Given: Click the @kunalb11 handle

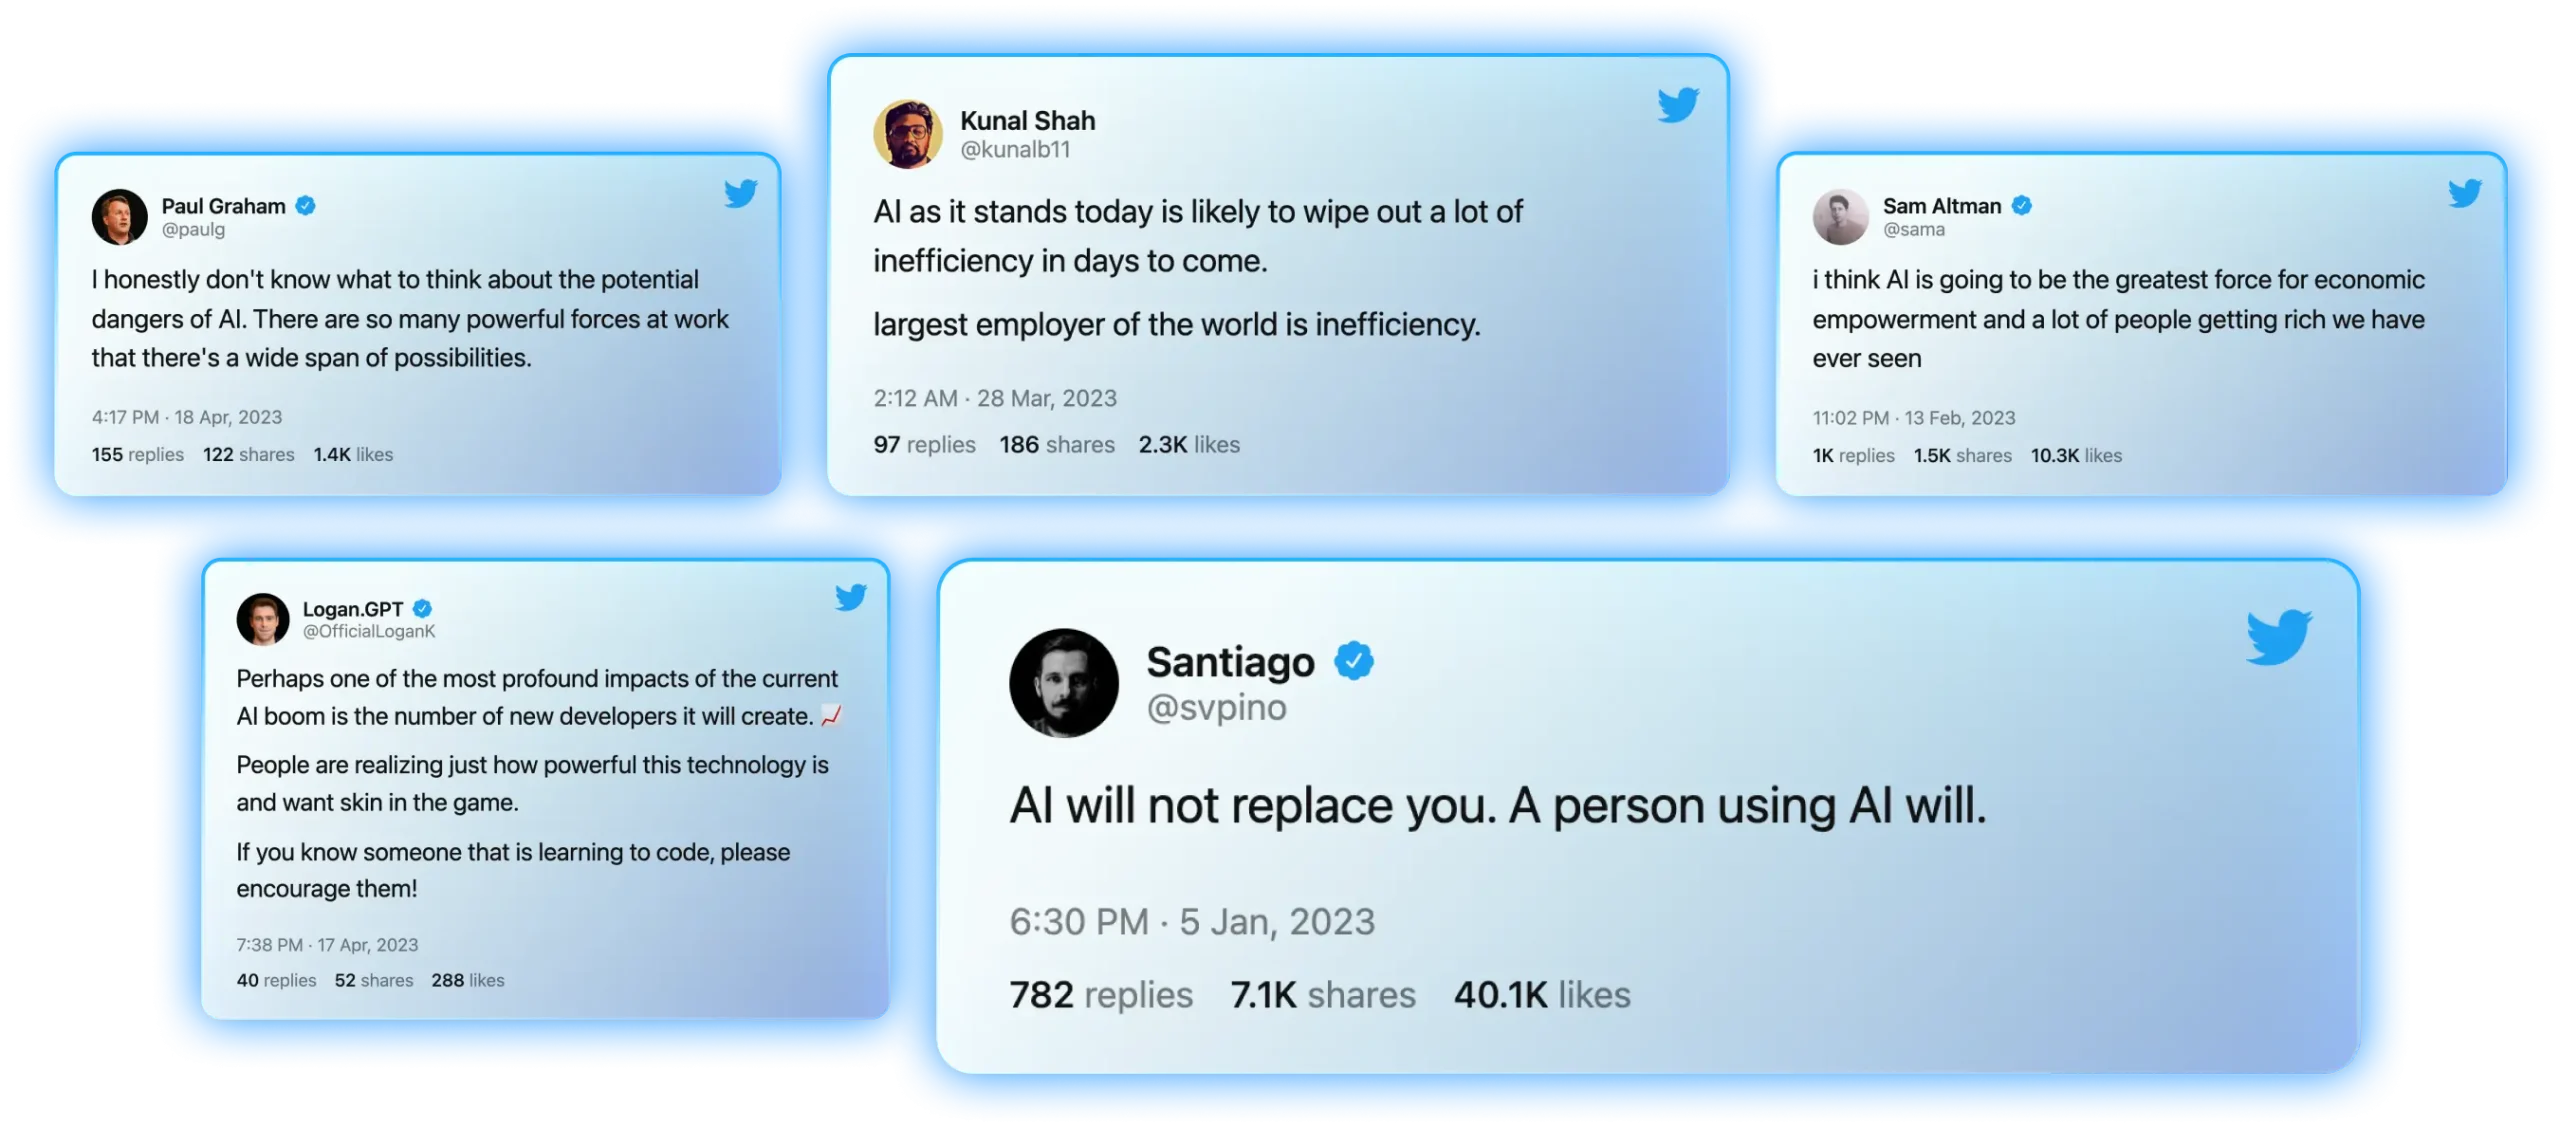Looking at the screenshot, I should [x=1014, y=149].
